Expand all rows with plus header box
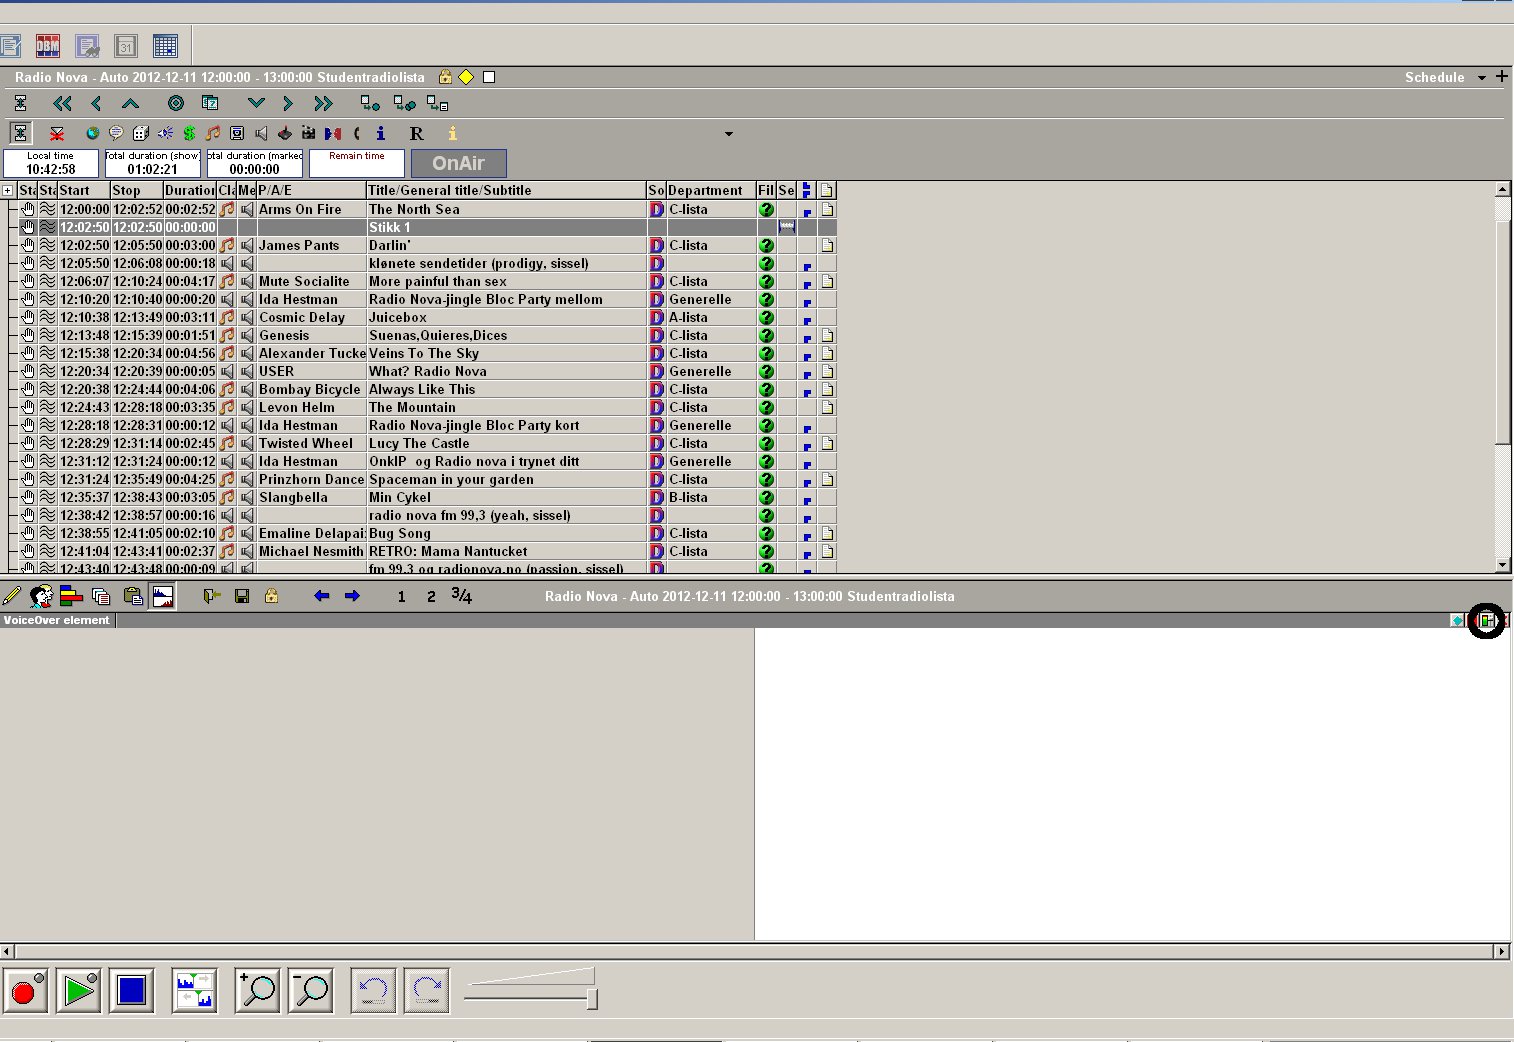The width and height of the screenshot is (1514, 1042). click(8, 190)
